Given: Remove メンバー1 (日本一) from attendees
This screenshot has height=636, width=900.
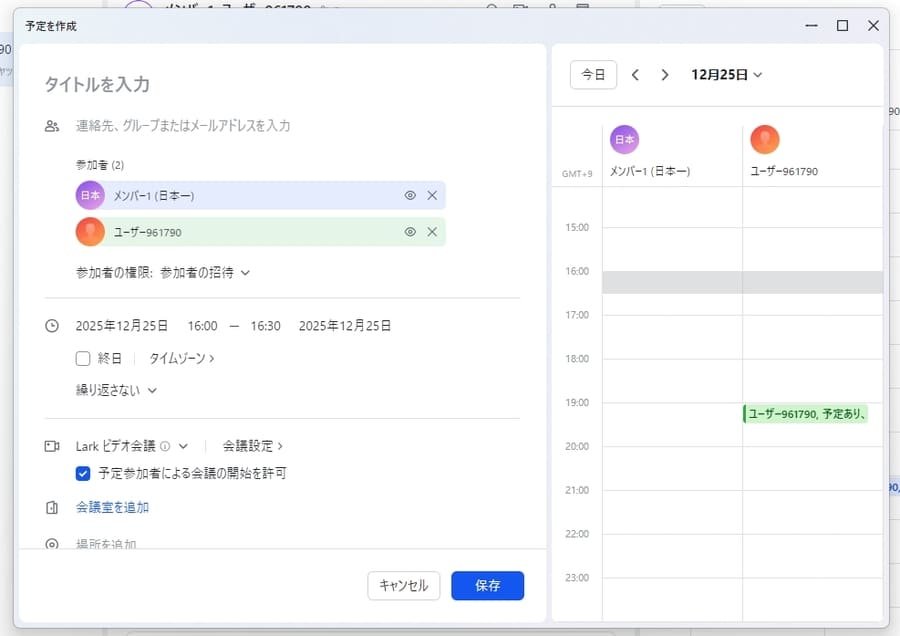Looking at the screenshot, I should [432, 196].
